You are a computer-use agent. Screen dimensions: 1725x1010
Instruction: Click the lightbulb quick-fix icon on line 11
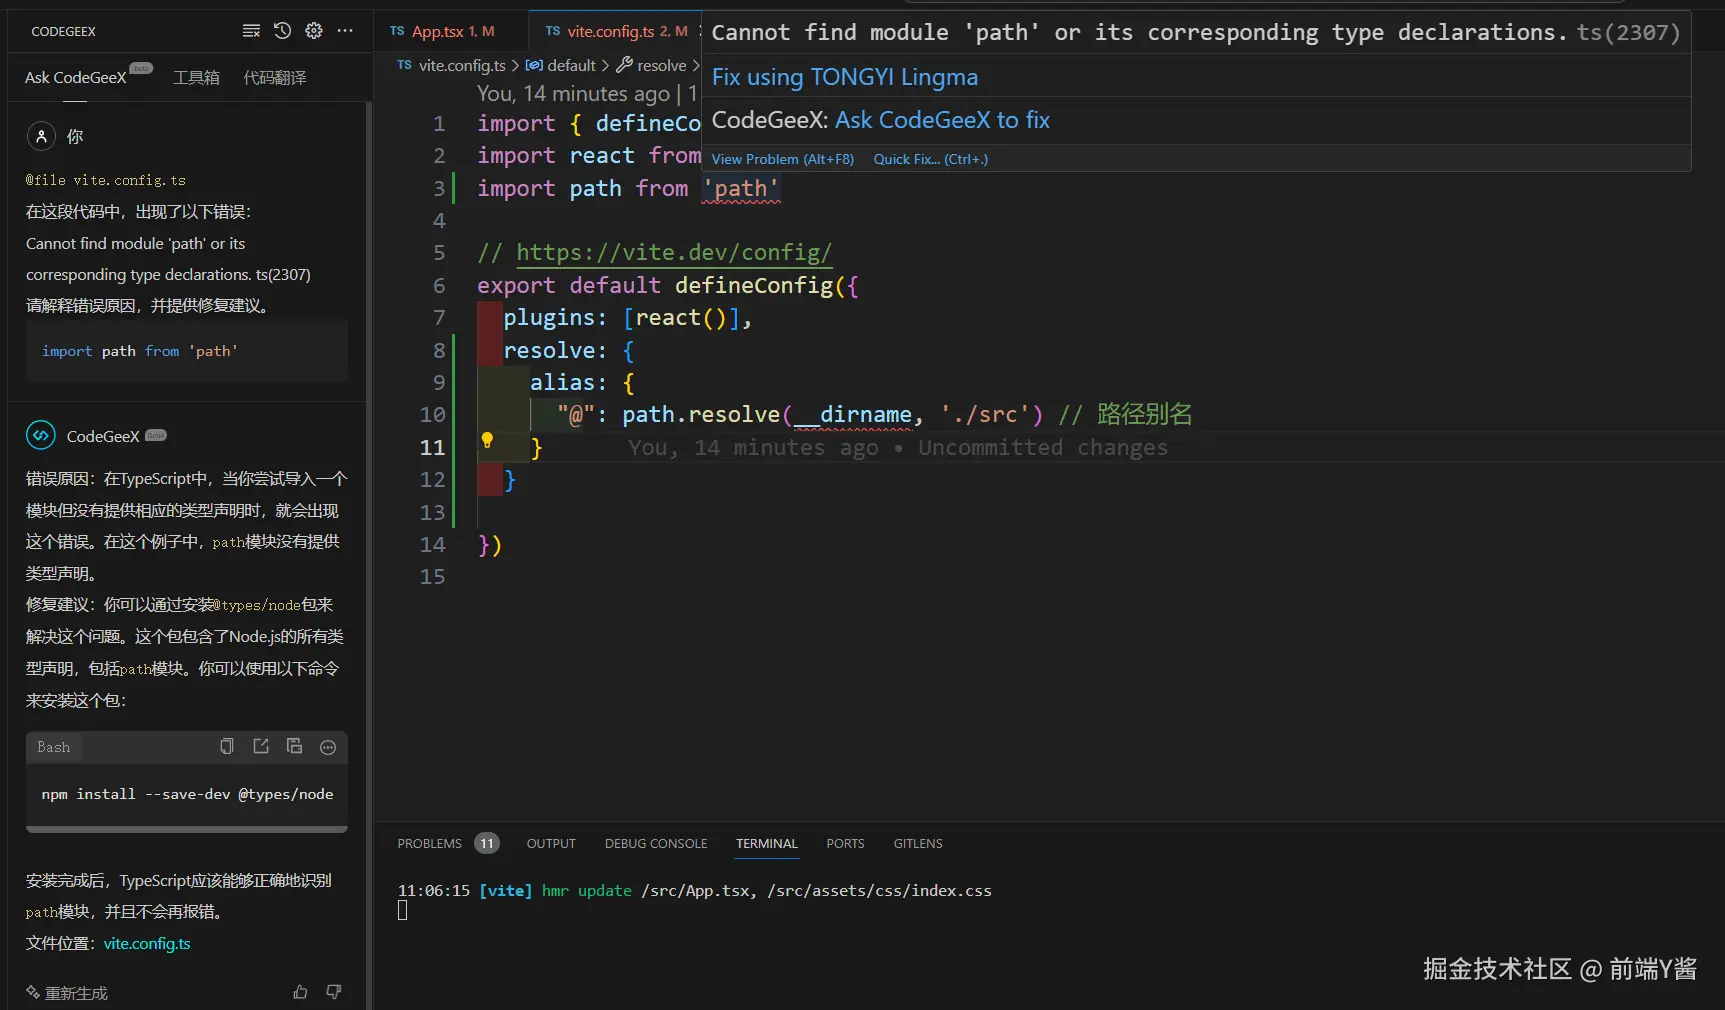(487, 440)
